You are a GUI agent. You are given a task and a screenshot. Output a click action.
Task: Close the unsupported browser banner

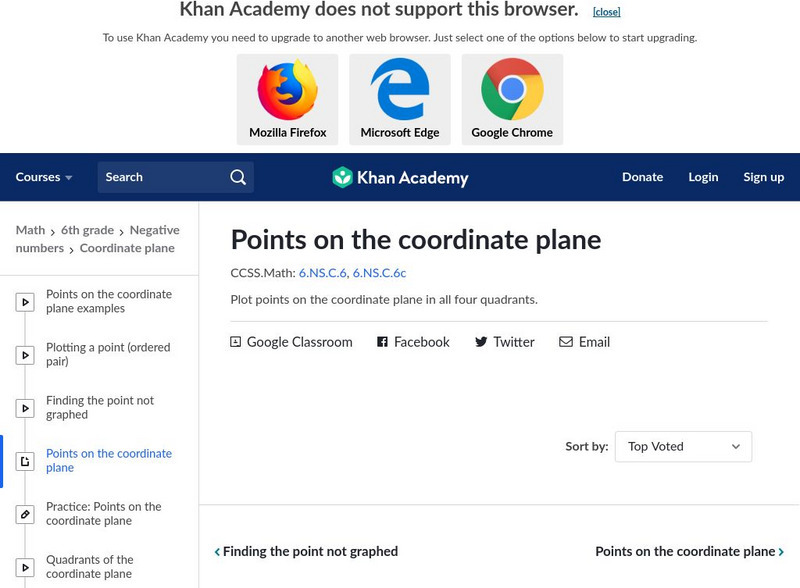point(606,12)
